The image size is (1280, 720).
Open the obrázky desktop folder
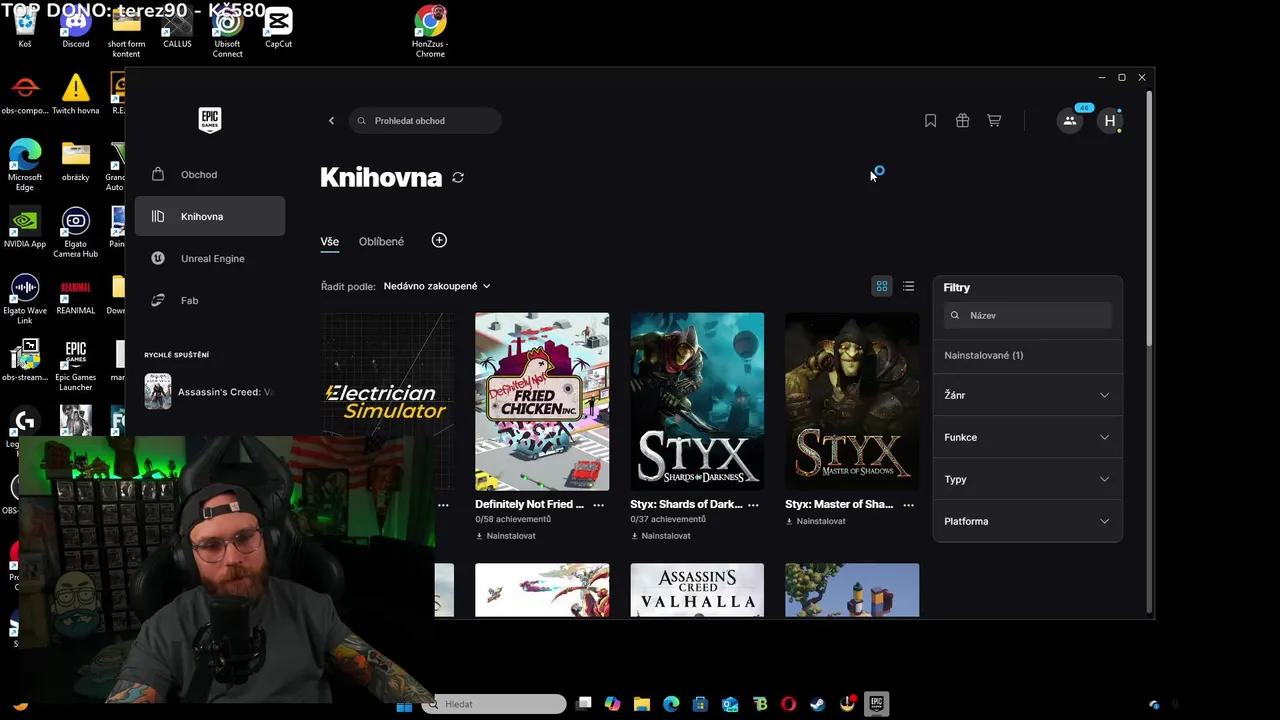(x=76, y=161)
